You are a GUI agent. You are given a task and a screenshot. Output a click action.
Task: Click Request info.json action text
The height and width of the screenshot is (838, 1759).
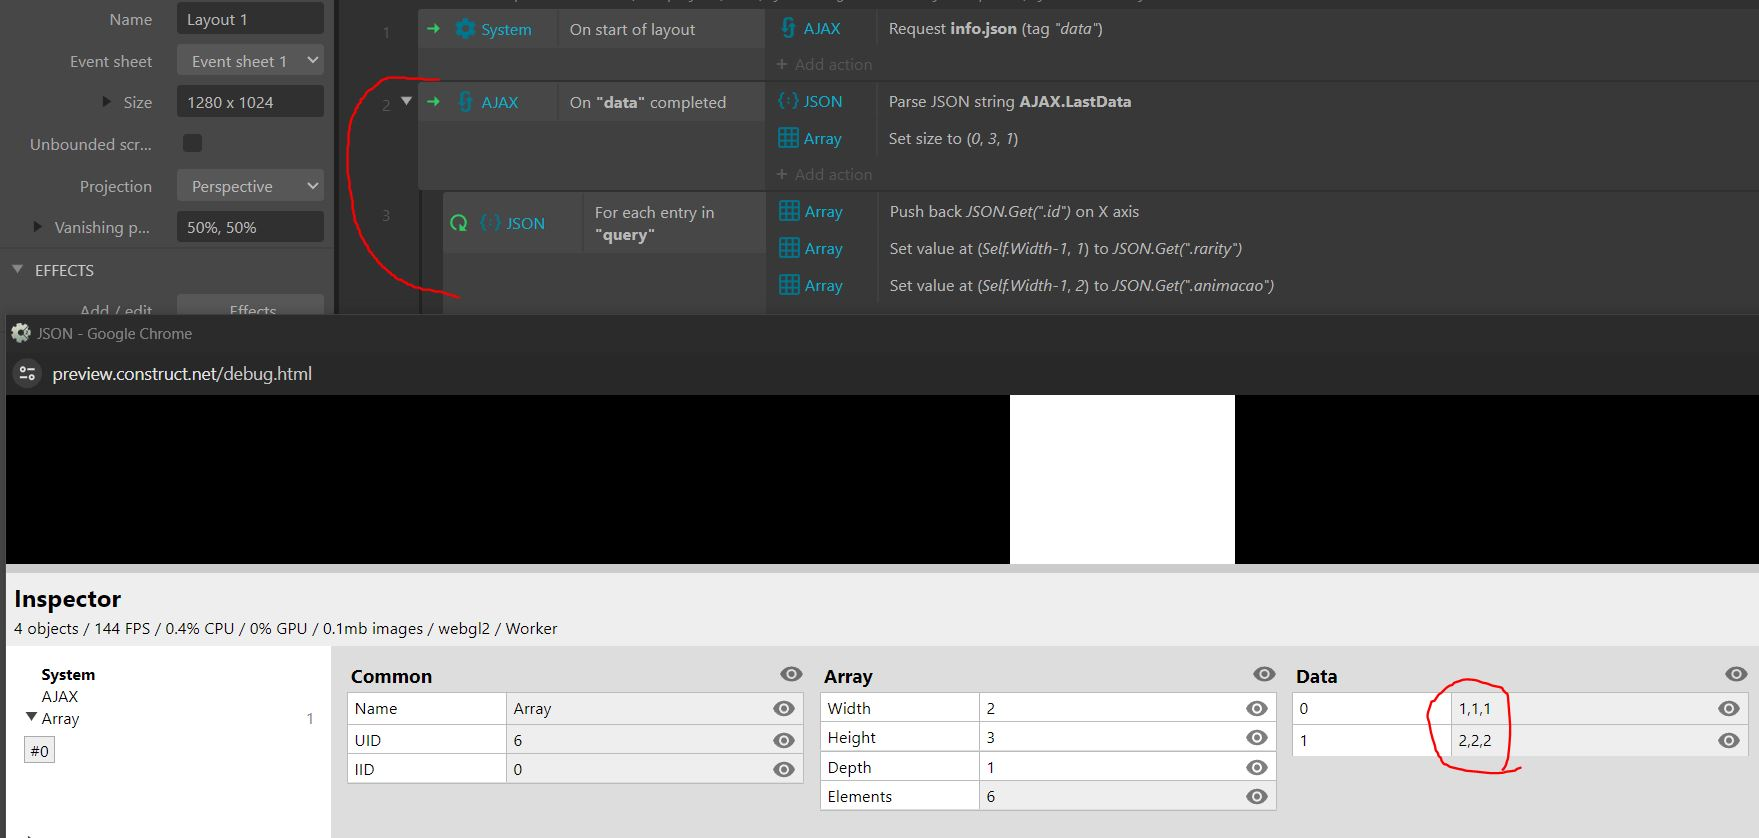995,28
